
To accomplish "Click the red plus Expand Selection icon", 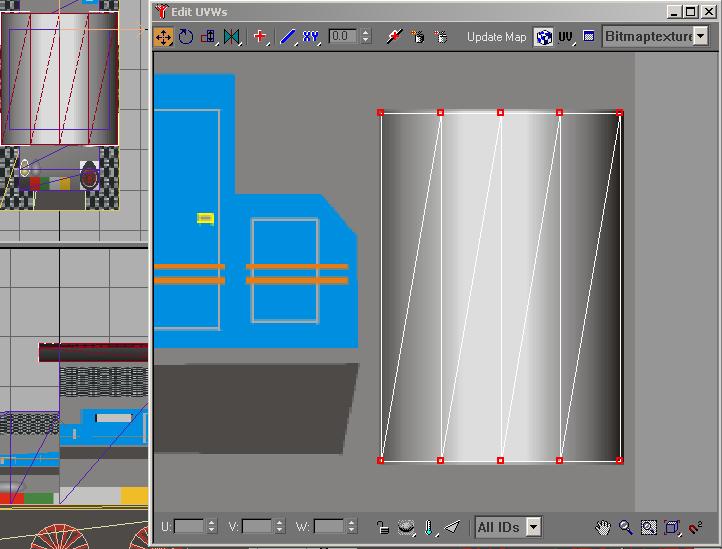I will (x=260, y=36).
